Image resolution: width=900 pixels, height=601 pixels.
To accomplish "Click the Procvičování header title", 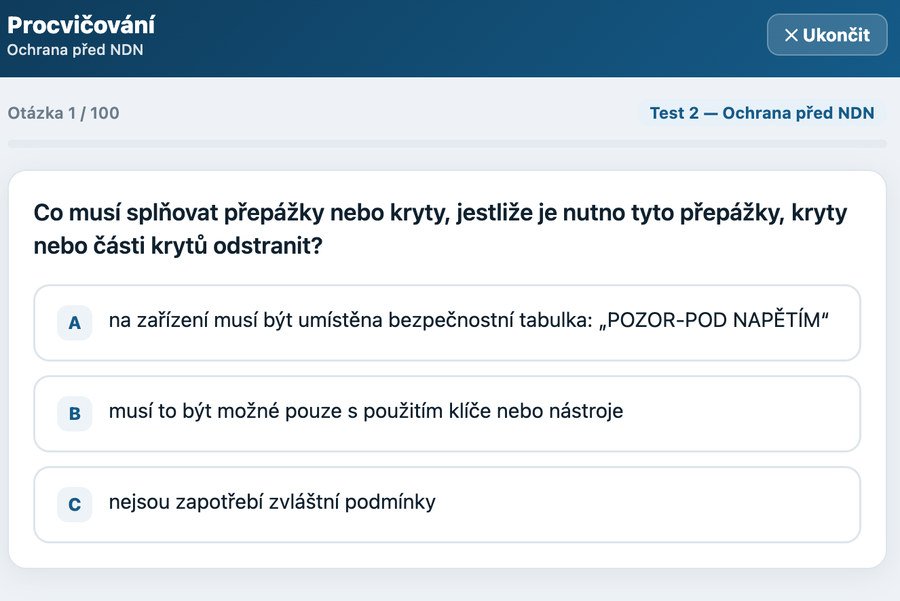I will 81,25.
